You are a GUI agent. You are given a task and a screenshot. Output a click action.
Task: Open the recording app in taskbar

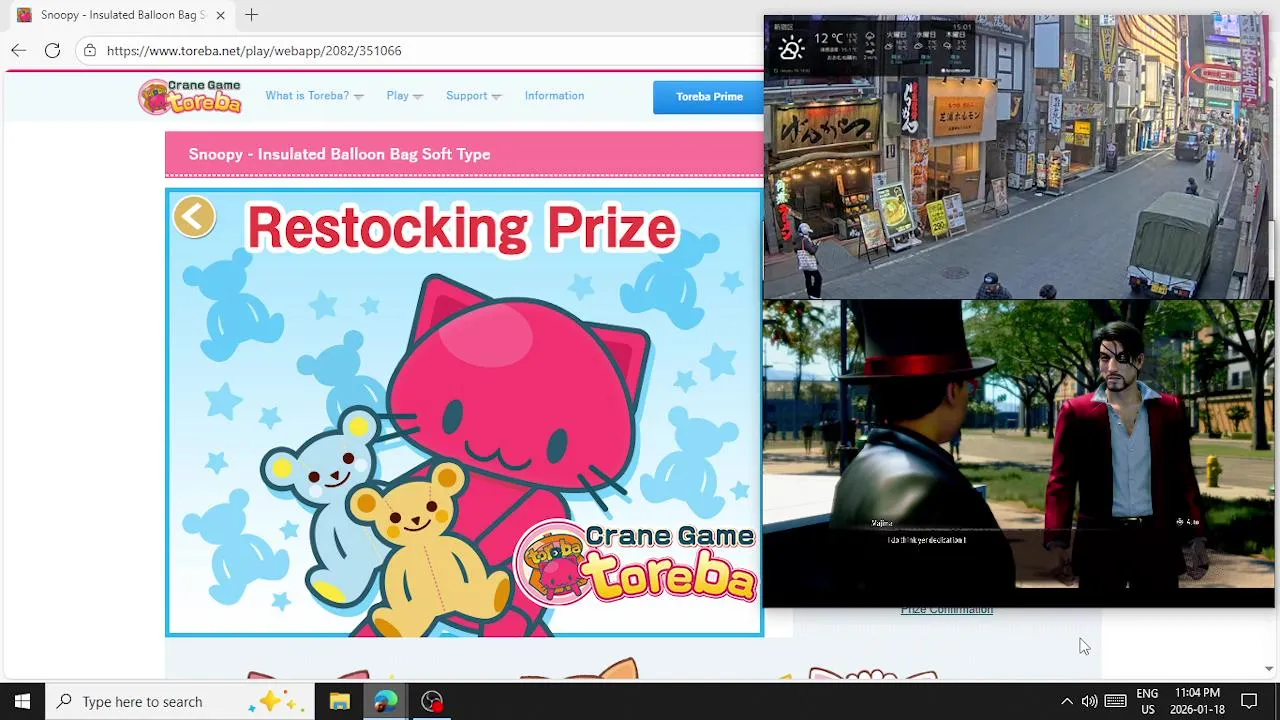[431, 701]
